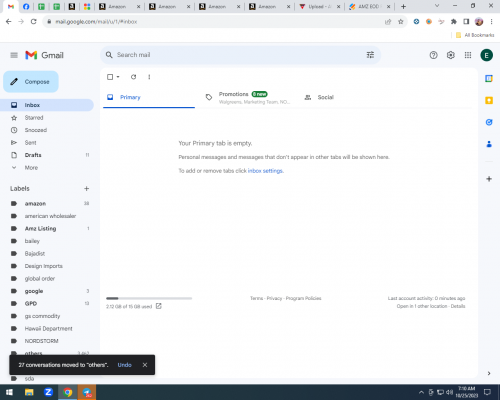Click the storage usage progress bar

pyautogui.click(x=149, y=298)
